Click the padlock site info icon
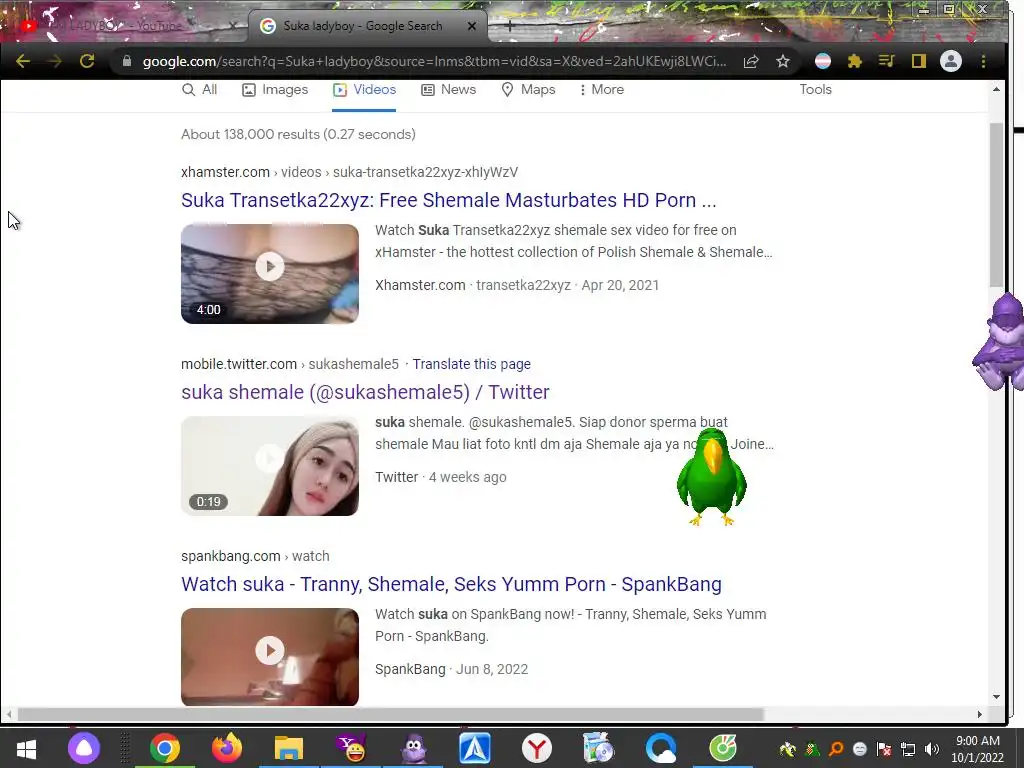Image resolution: width=1024 pixels, height=768 pixels. (x=127, y=61)
